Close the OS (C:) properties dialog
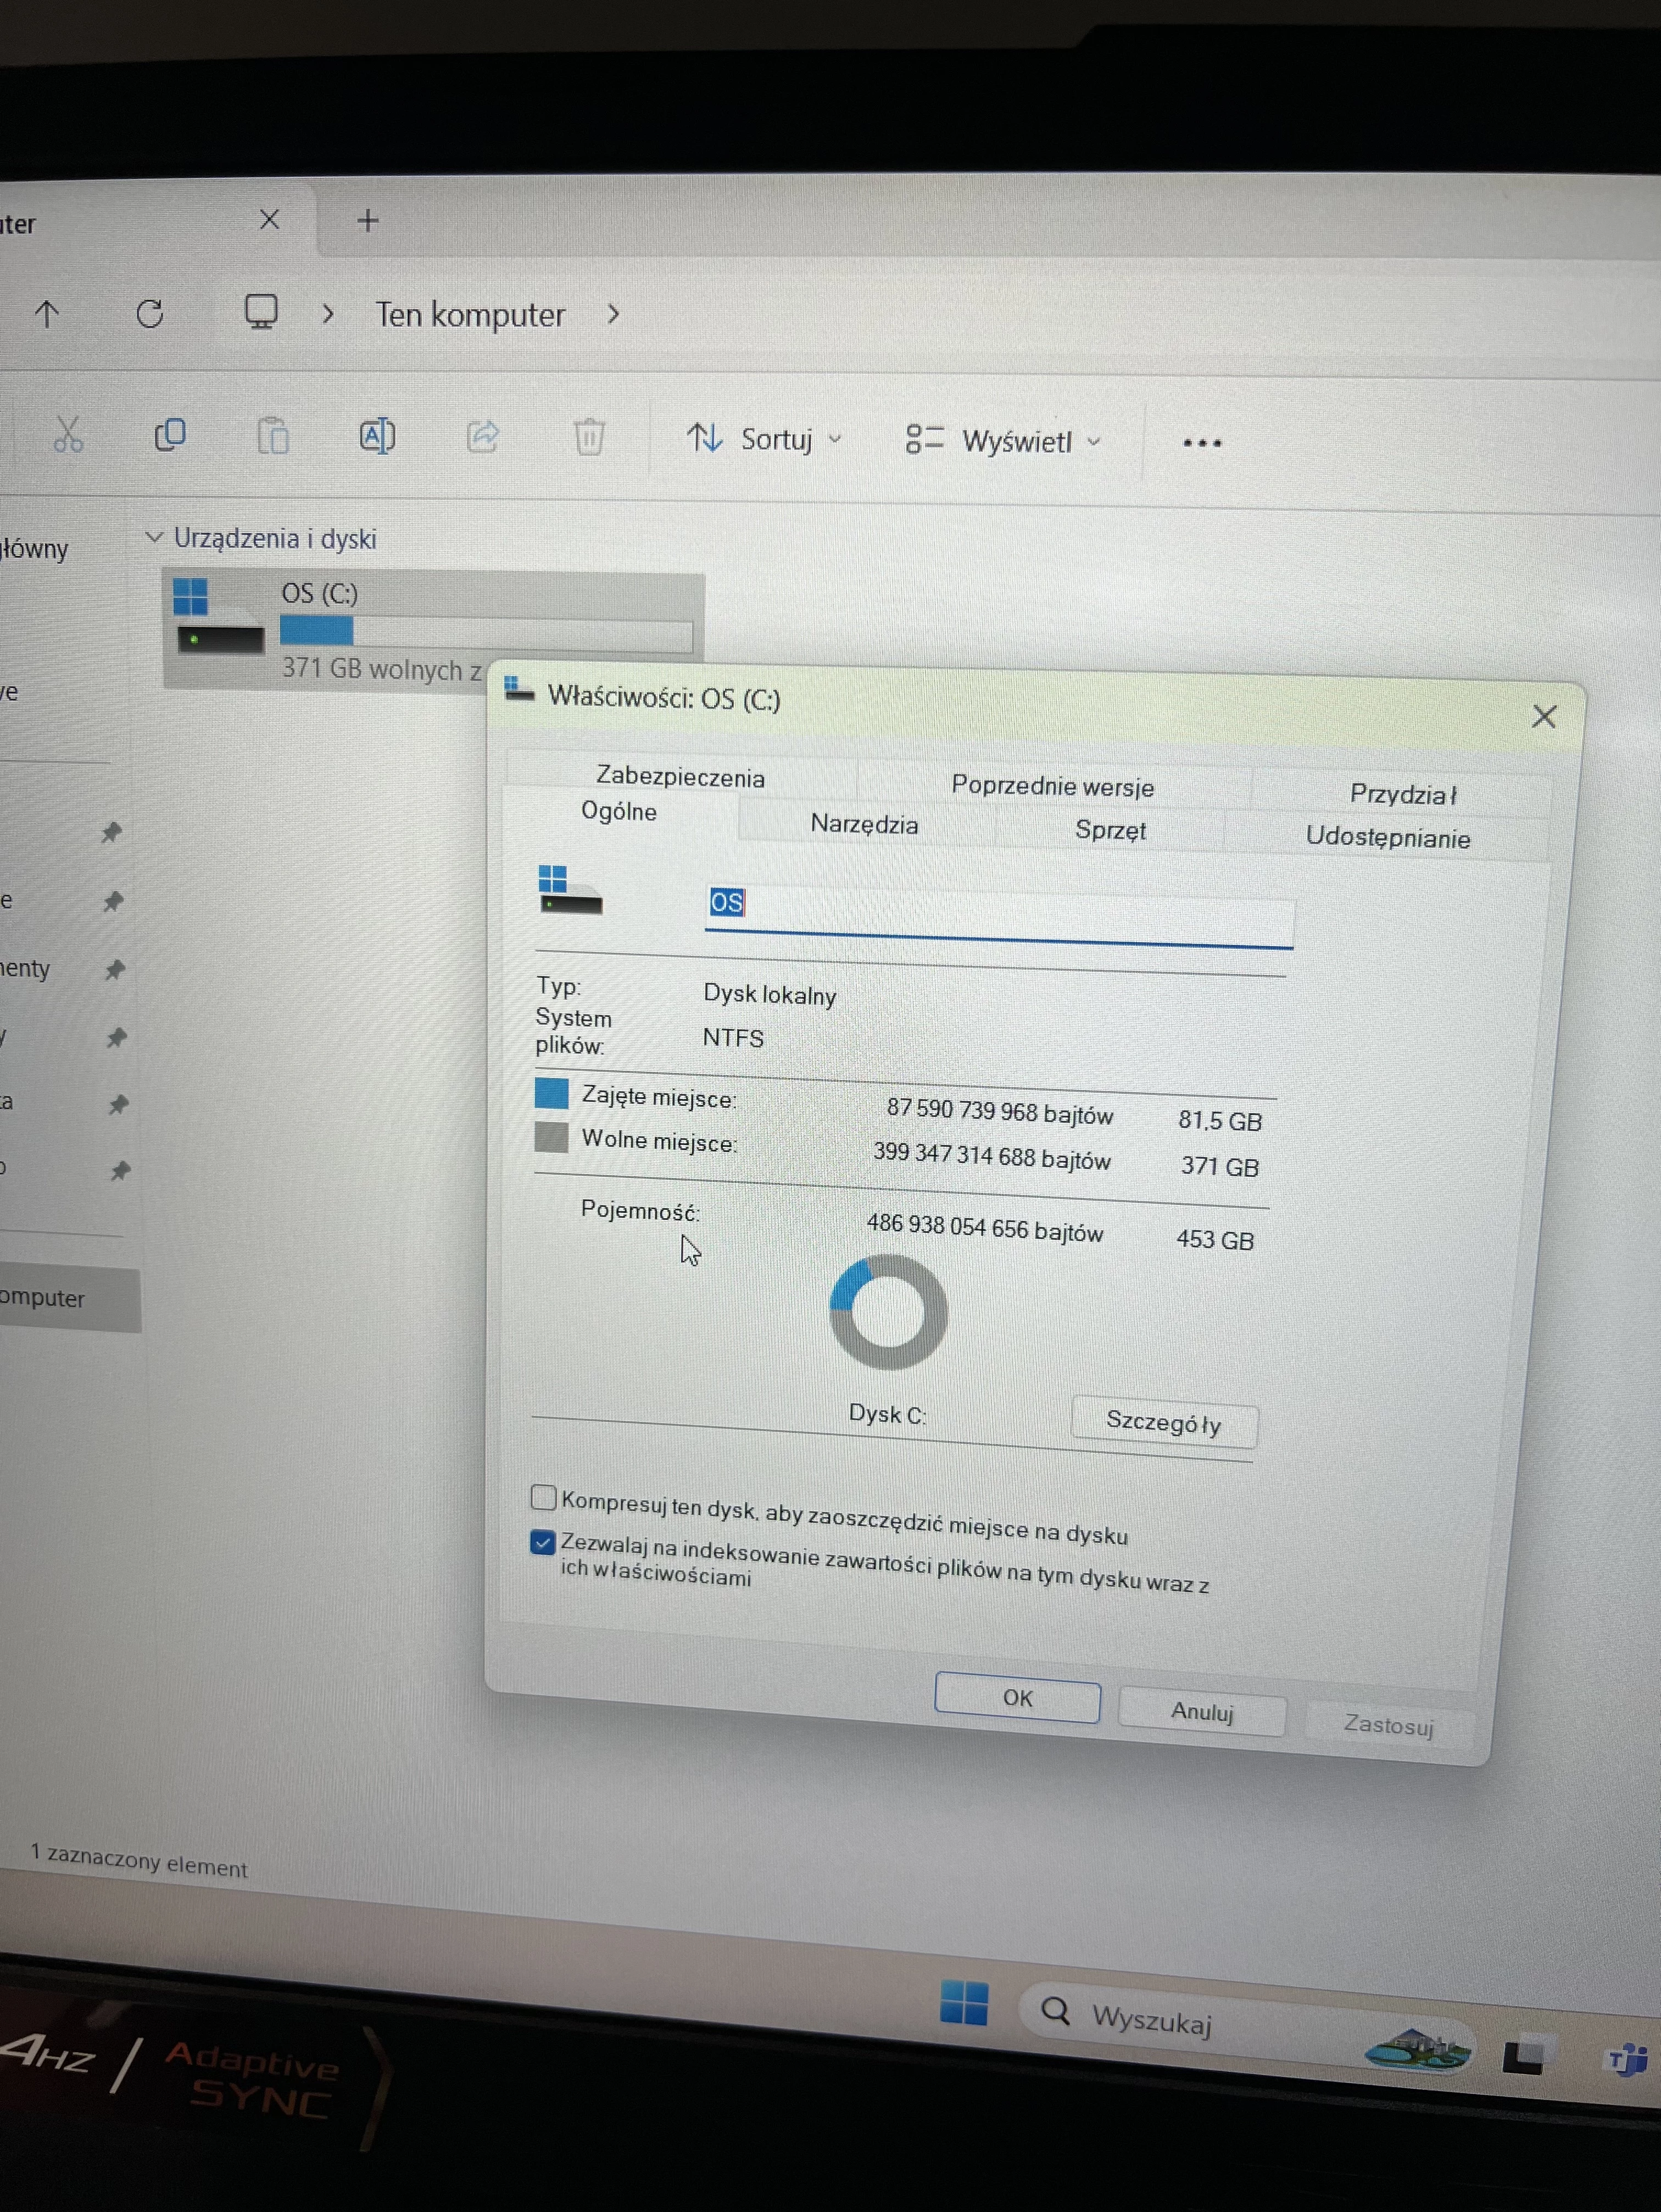1661x2212 pixels. tap(1544, 716)
